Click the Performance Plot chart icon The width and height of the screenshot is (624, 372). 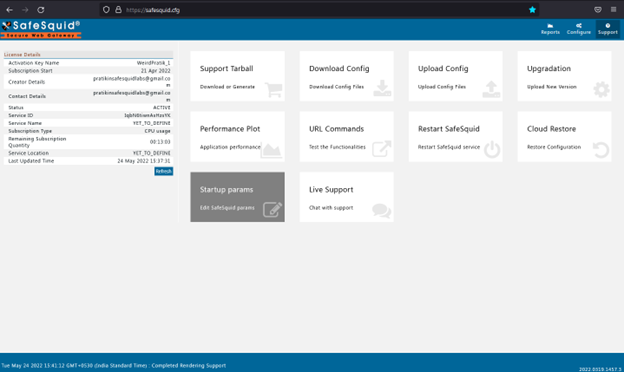[x=271, y=150]
